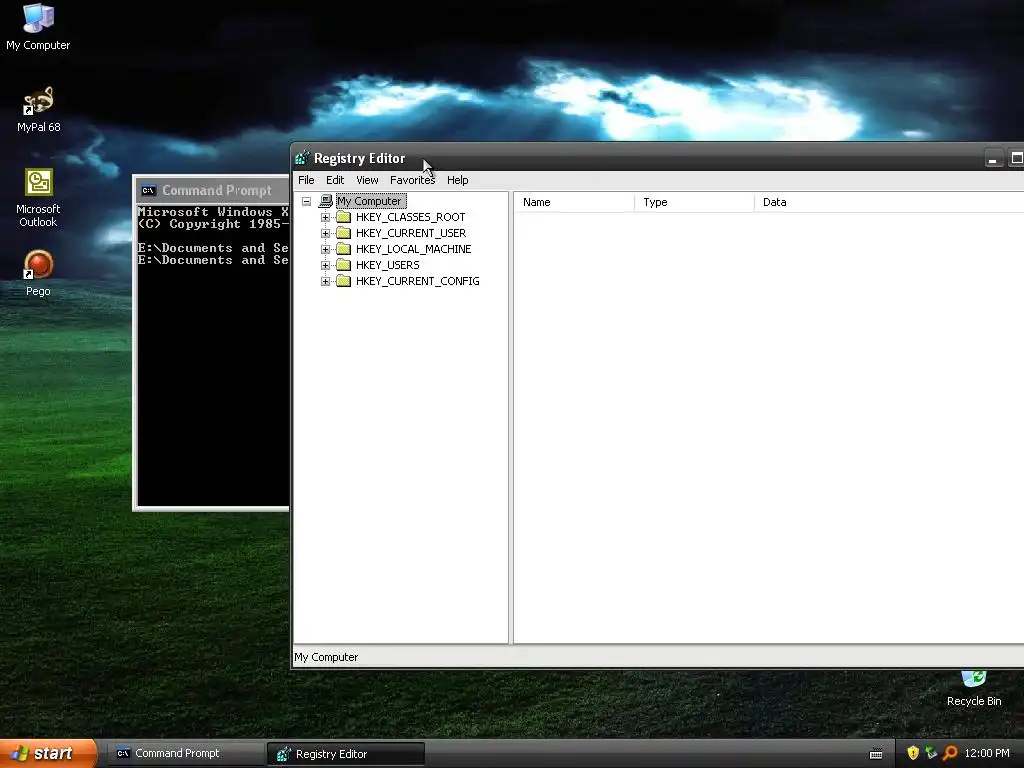Select the HKEY_LOCAL_MACHINE label
The image size is (1024, 768).
pyautogui.click(x=413, y=249)
